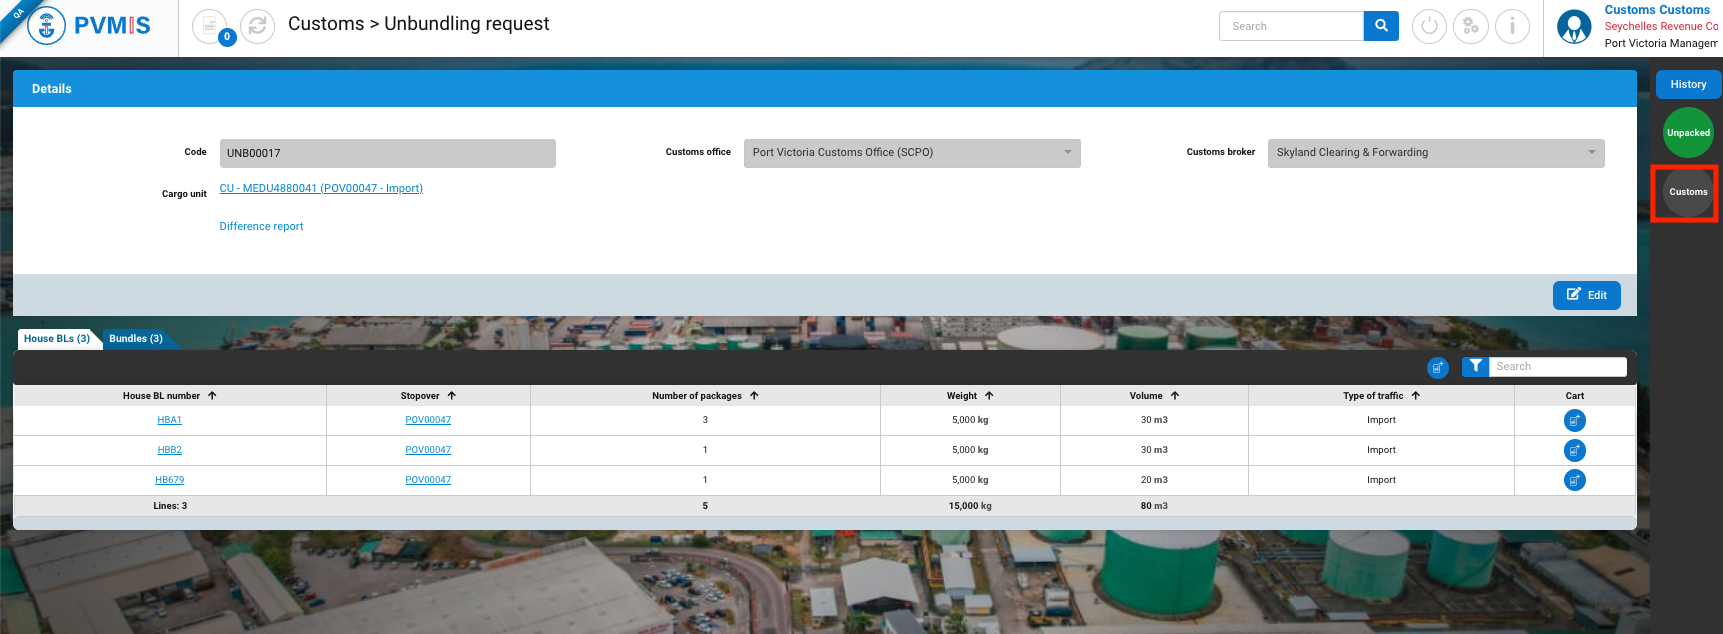The height and width of the screenshot is (634, 1723).
Task: Open the settings gears icon
Action: 1470,27
